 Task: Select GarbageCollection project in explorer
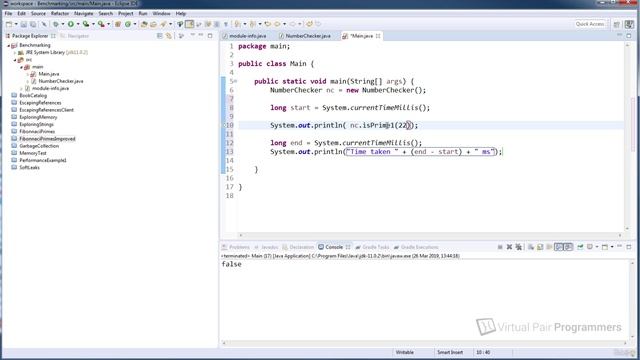tap(39, 146)
